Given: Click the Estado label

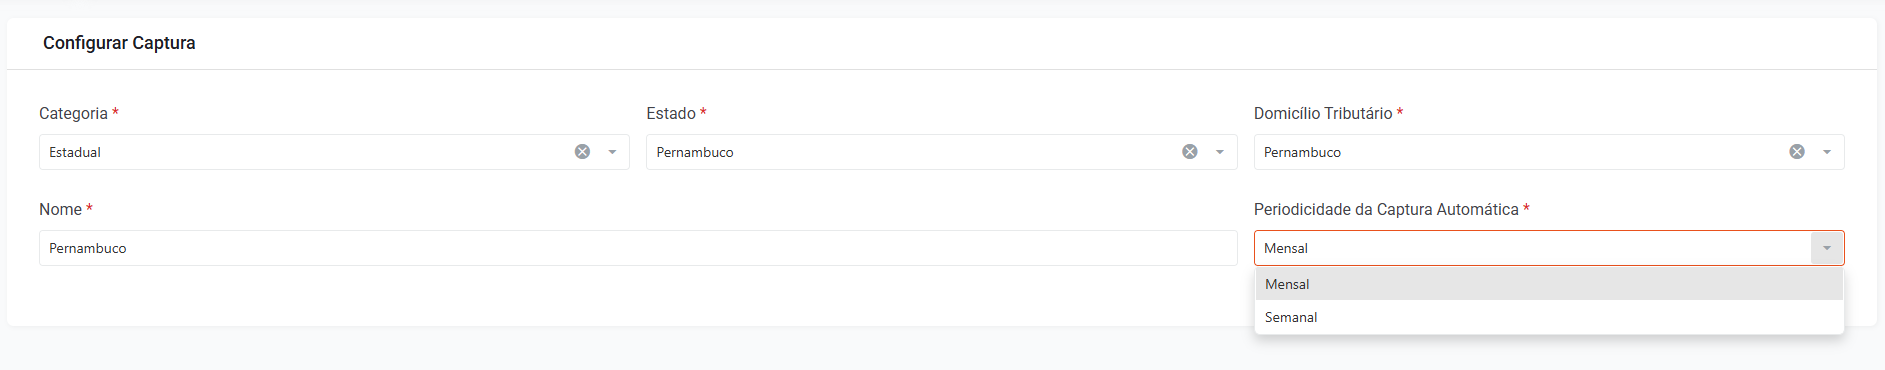Looking at the screenshot, I should pyautogui.click(x=671, y=113).
